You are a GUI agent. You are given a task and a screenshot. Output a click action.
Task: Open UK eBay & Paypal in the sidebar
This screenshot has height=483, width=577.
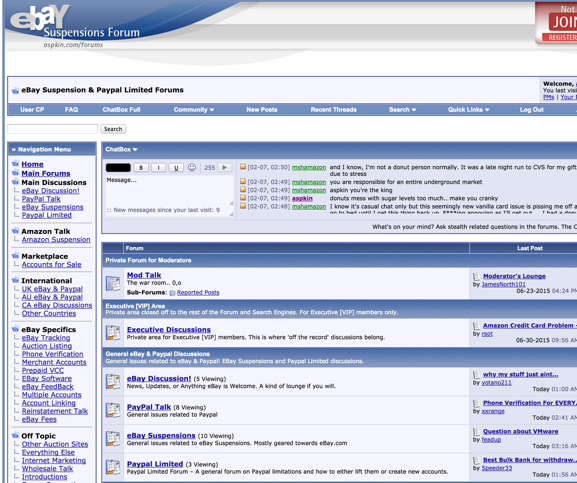(52, 289)
